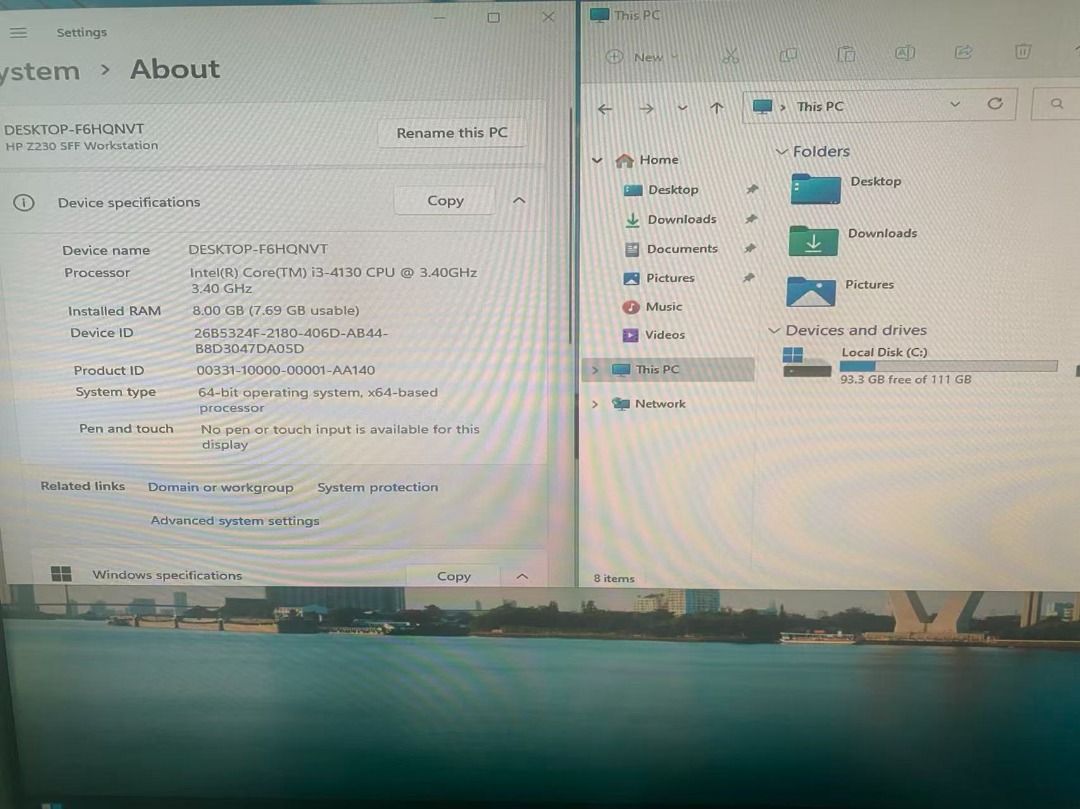Click the Settings window vertical scrollbar
Screen dimensions: 1080x809
(x=571, y=227)
